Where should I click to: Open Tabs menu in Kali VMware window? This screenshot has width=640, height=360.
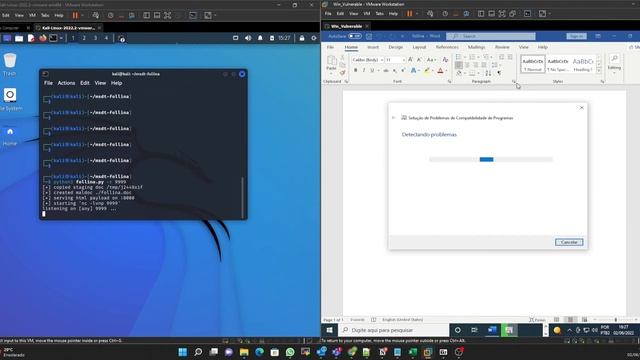coord(45,16)
